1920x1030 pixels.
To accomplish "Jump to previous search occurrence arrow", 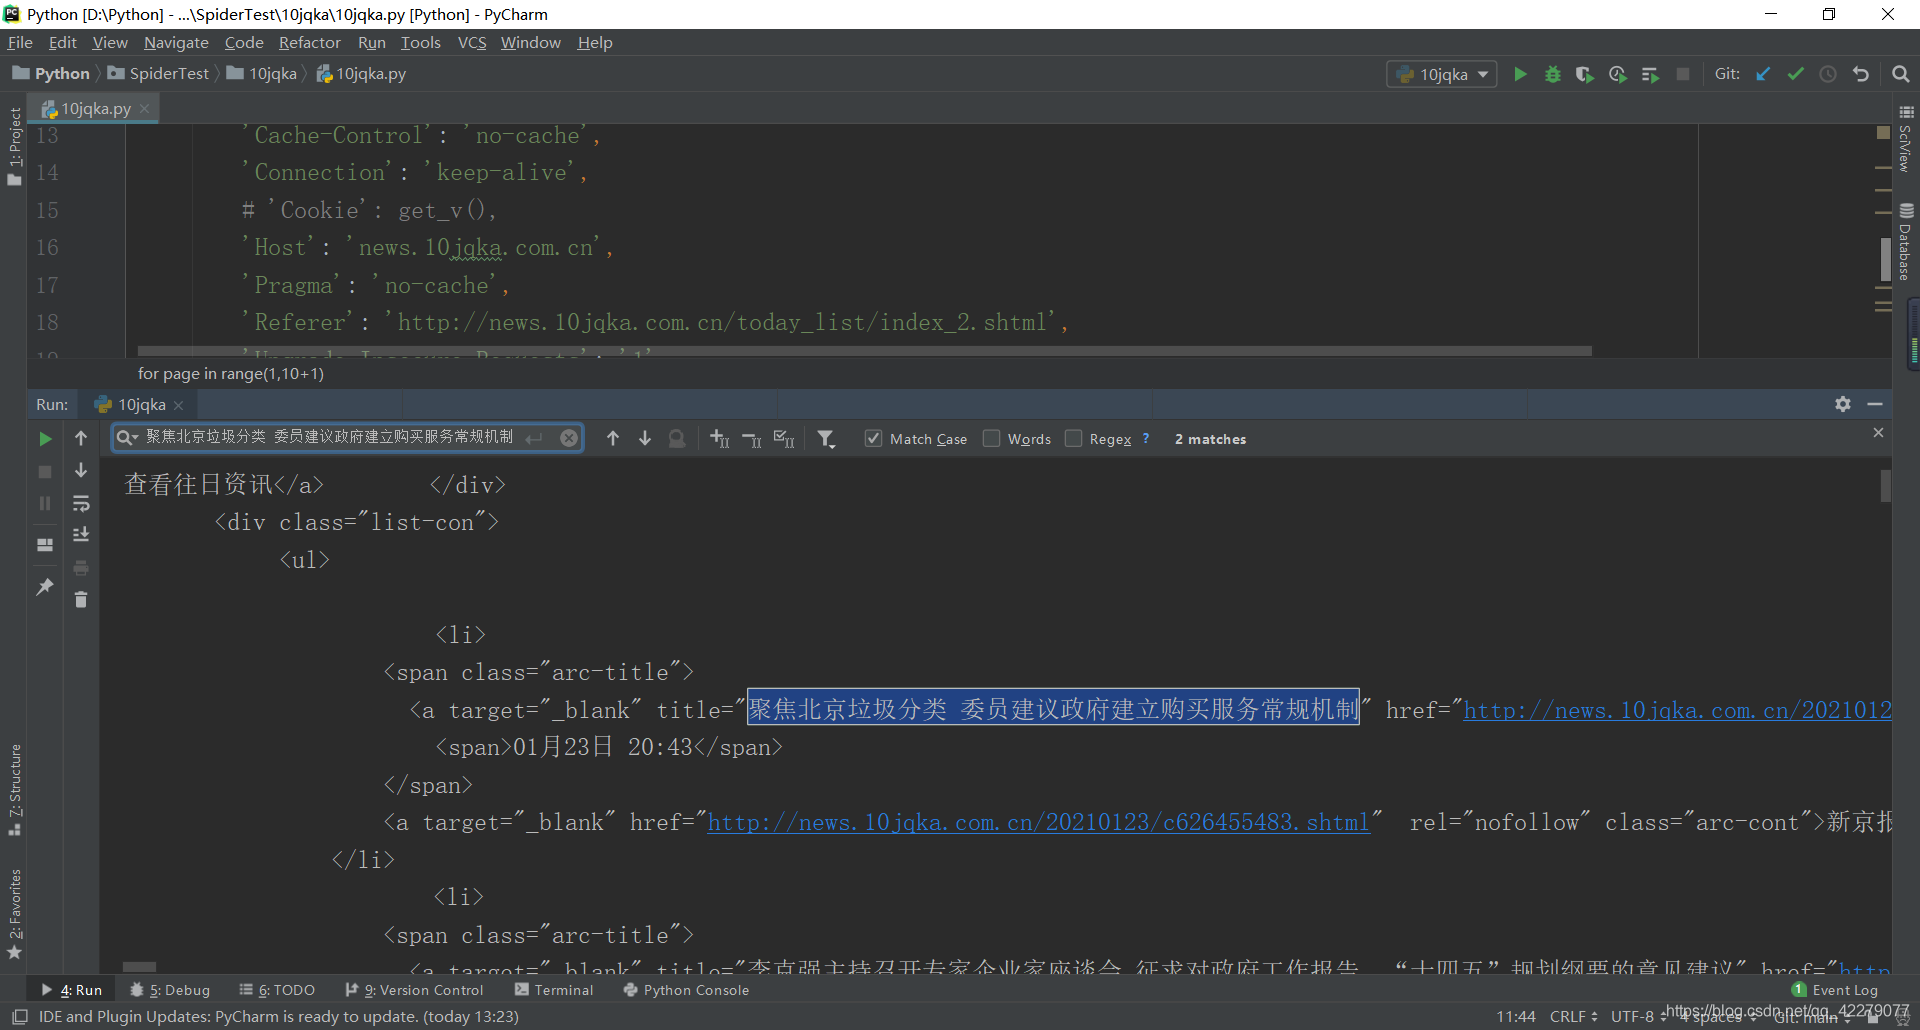I will 613,438.
